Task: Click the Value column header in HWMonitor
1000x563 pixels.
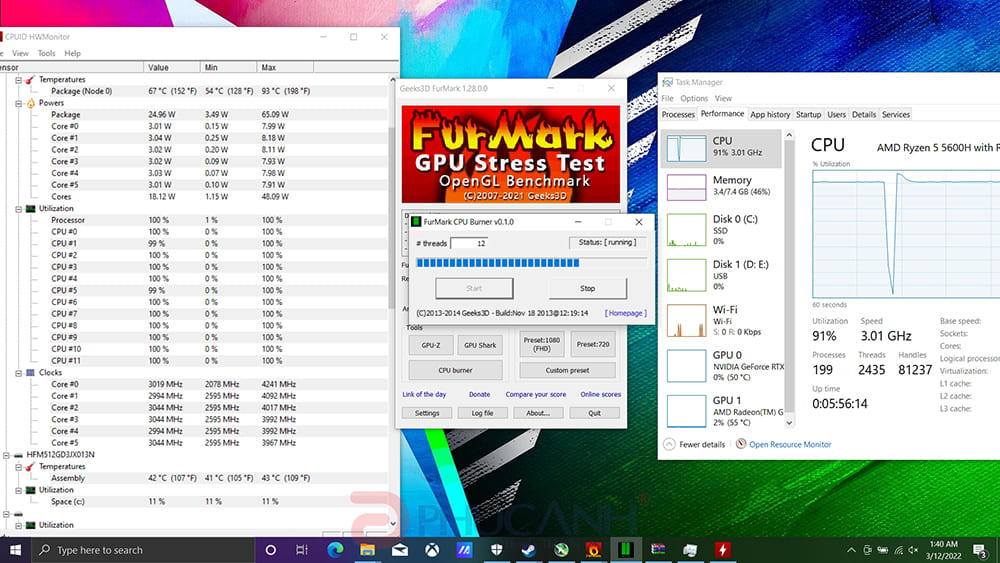Action: 171,68
